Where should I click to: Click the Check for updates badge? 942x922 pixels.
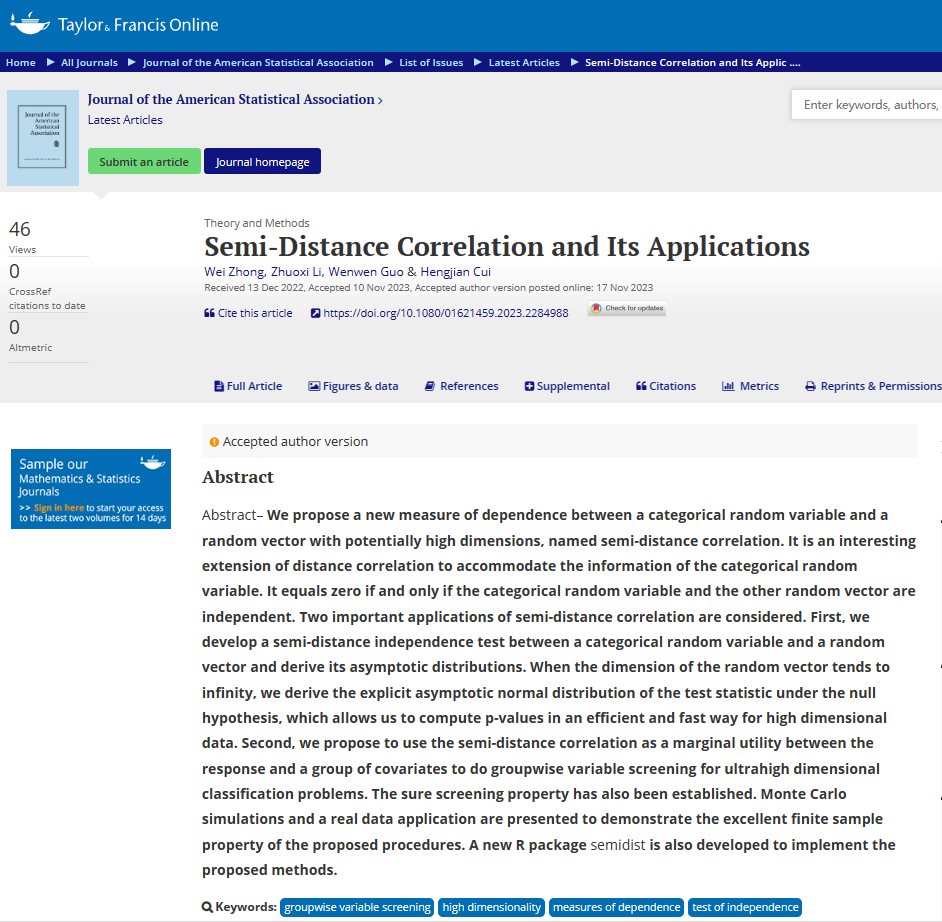tap(627, 309)
